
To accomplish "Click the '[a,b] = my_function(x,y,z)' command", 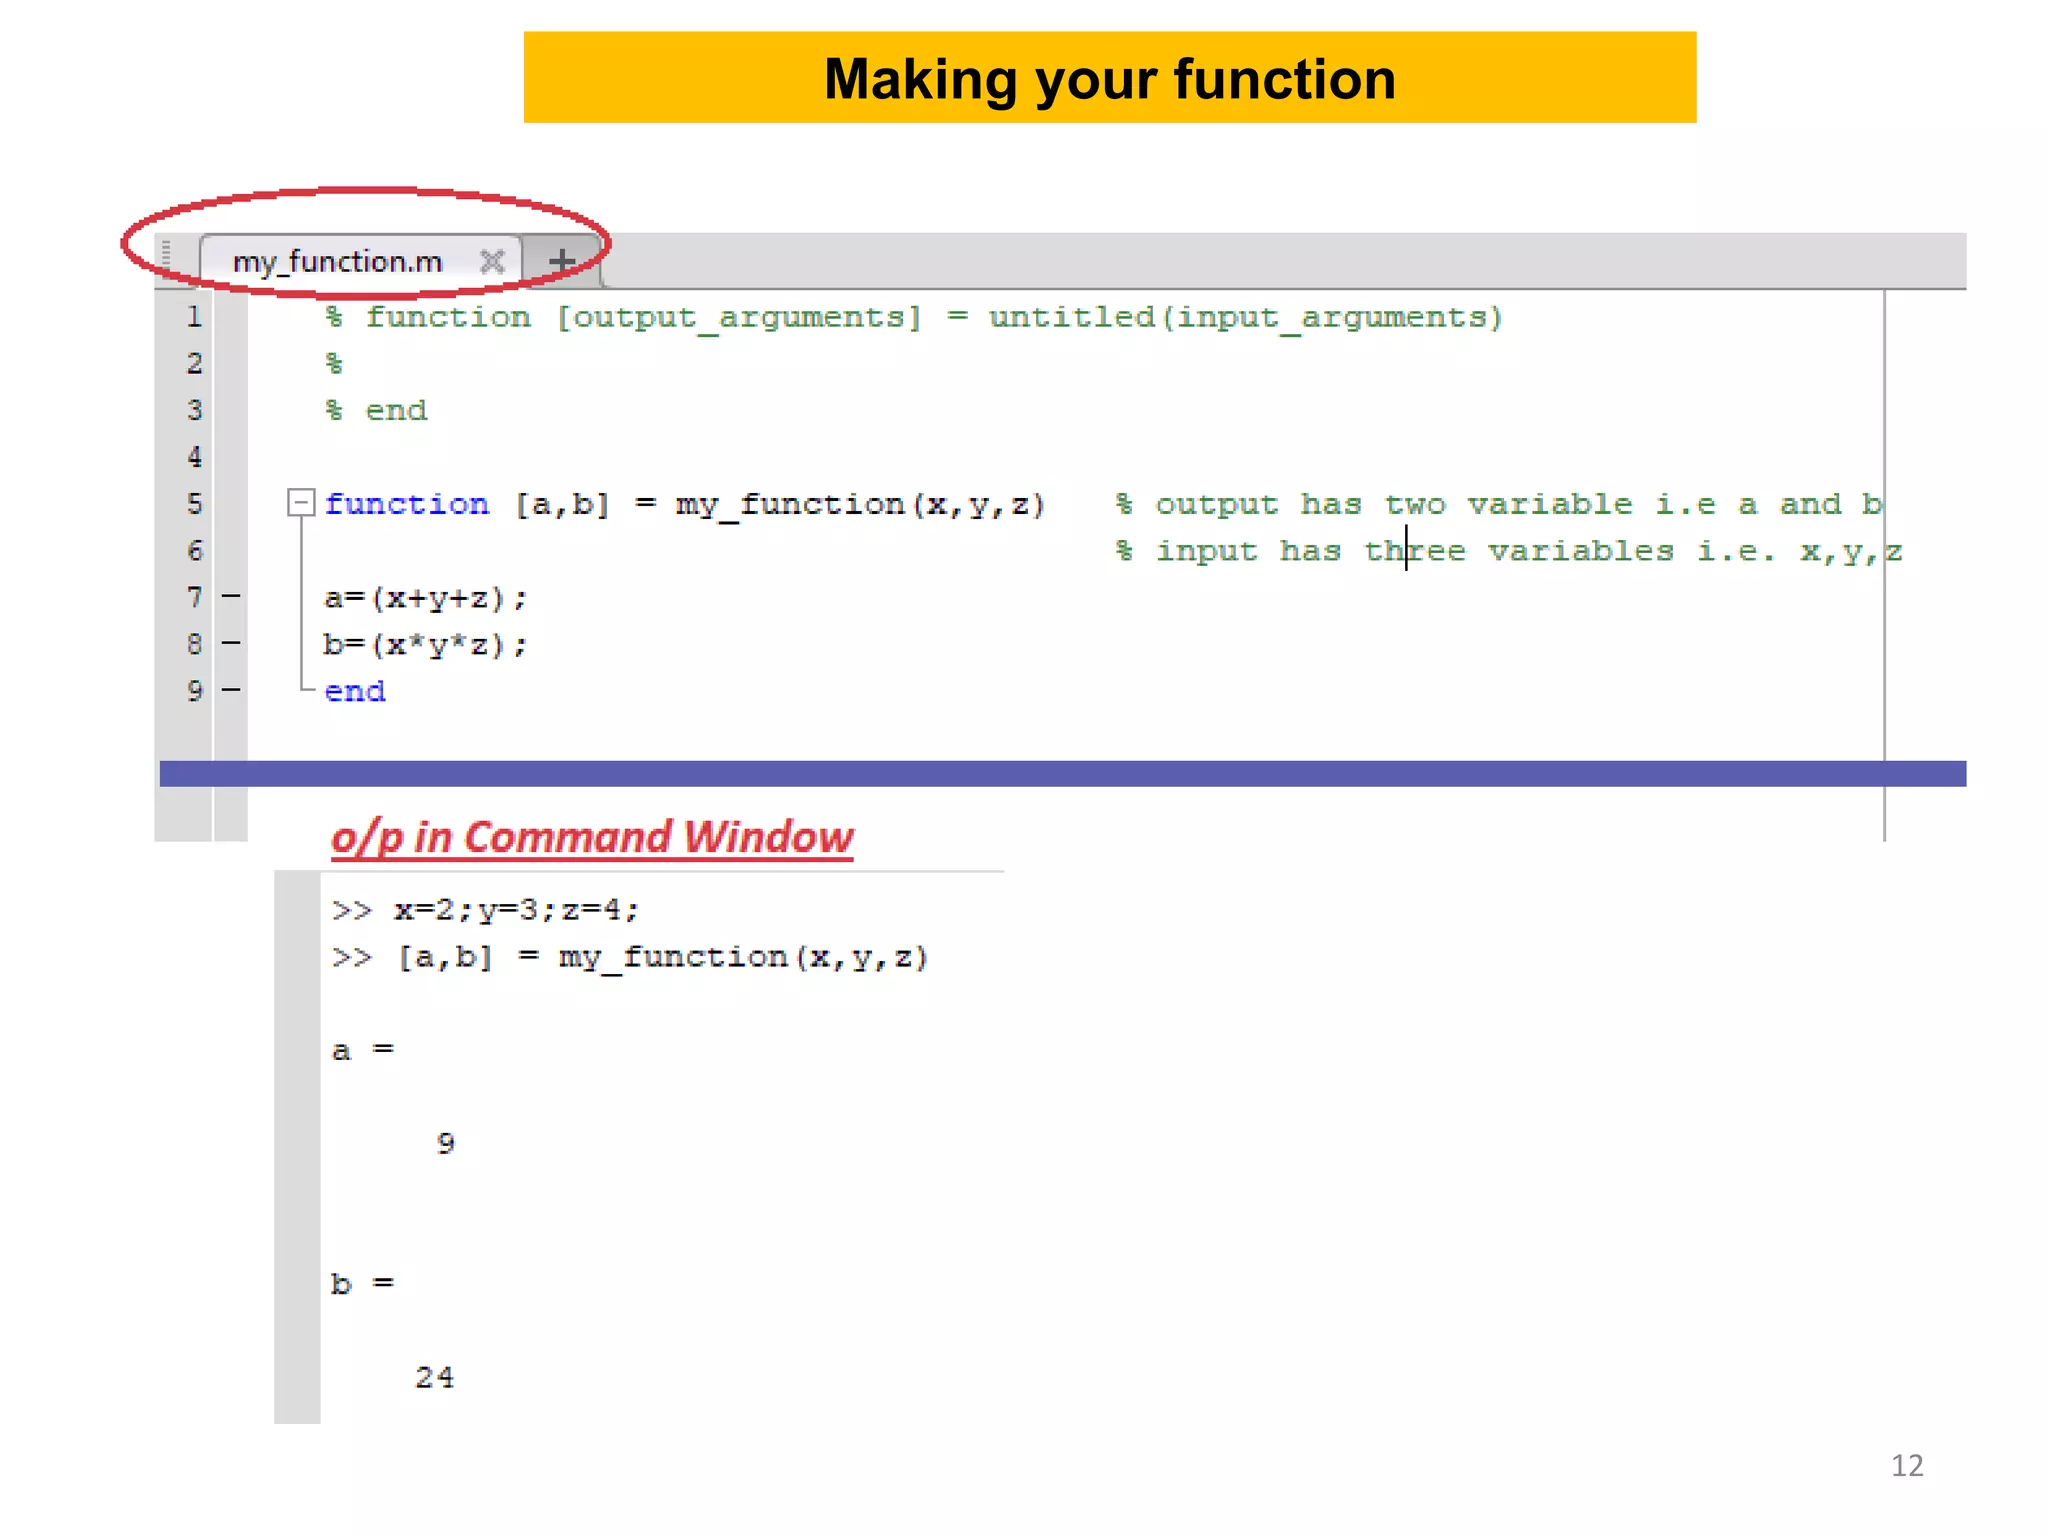I will coord(662,957).
